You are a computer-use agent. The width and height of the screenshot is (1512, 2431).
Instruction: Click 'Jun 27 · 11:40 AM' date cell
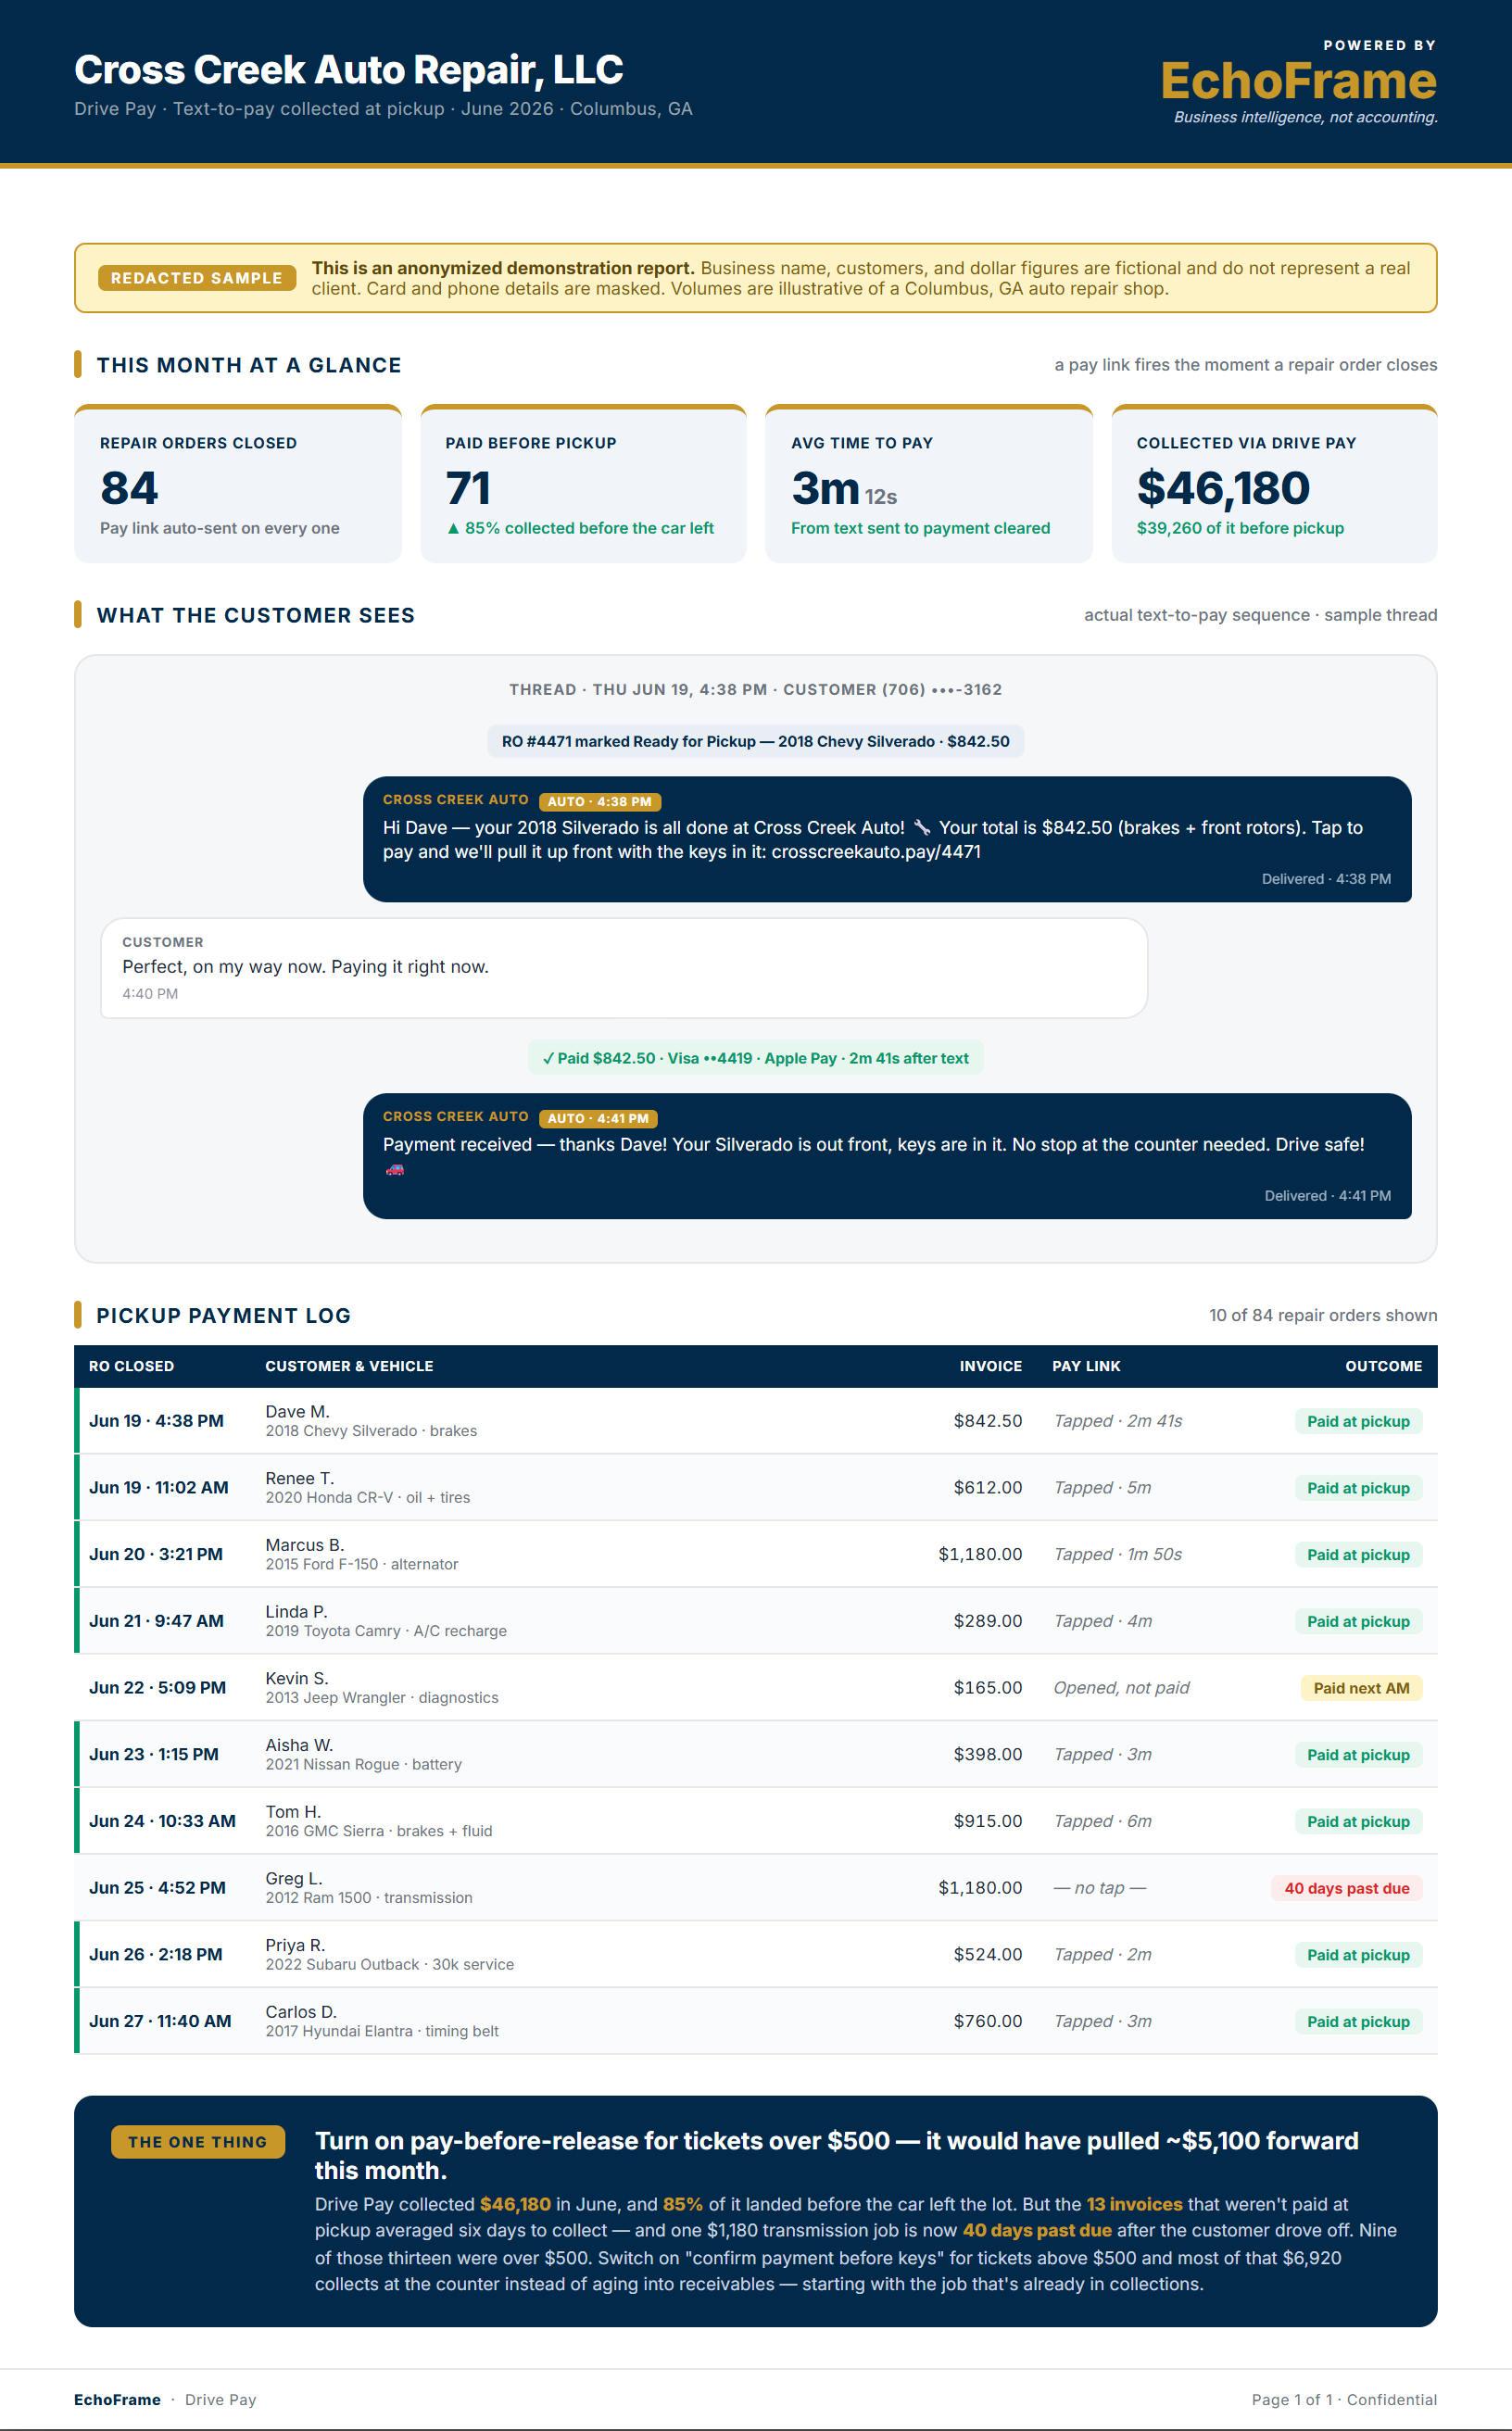pos(160,2021)
